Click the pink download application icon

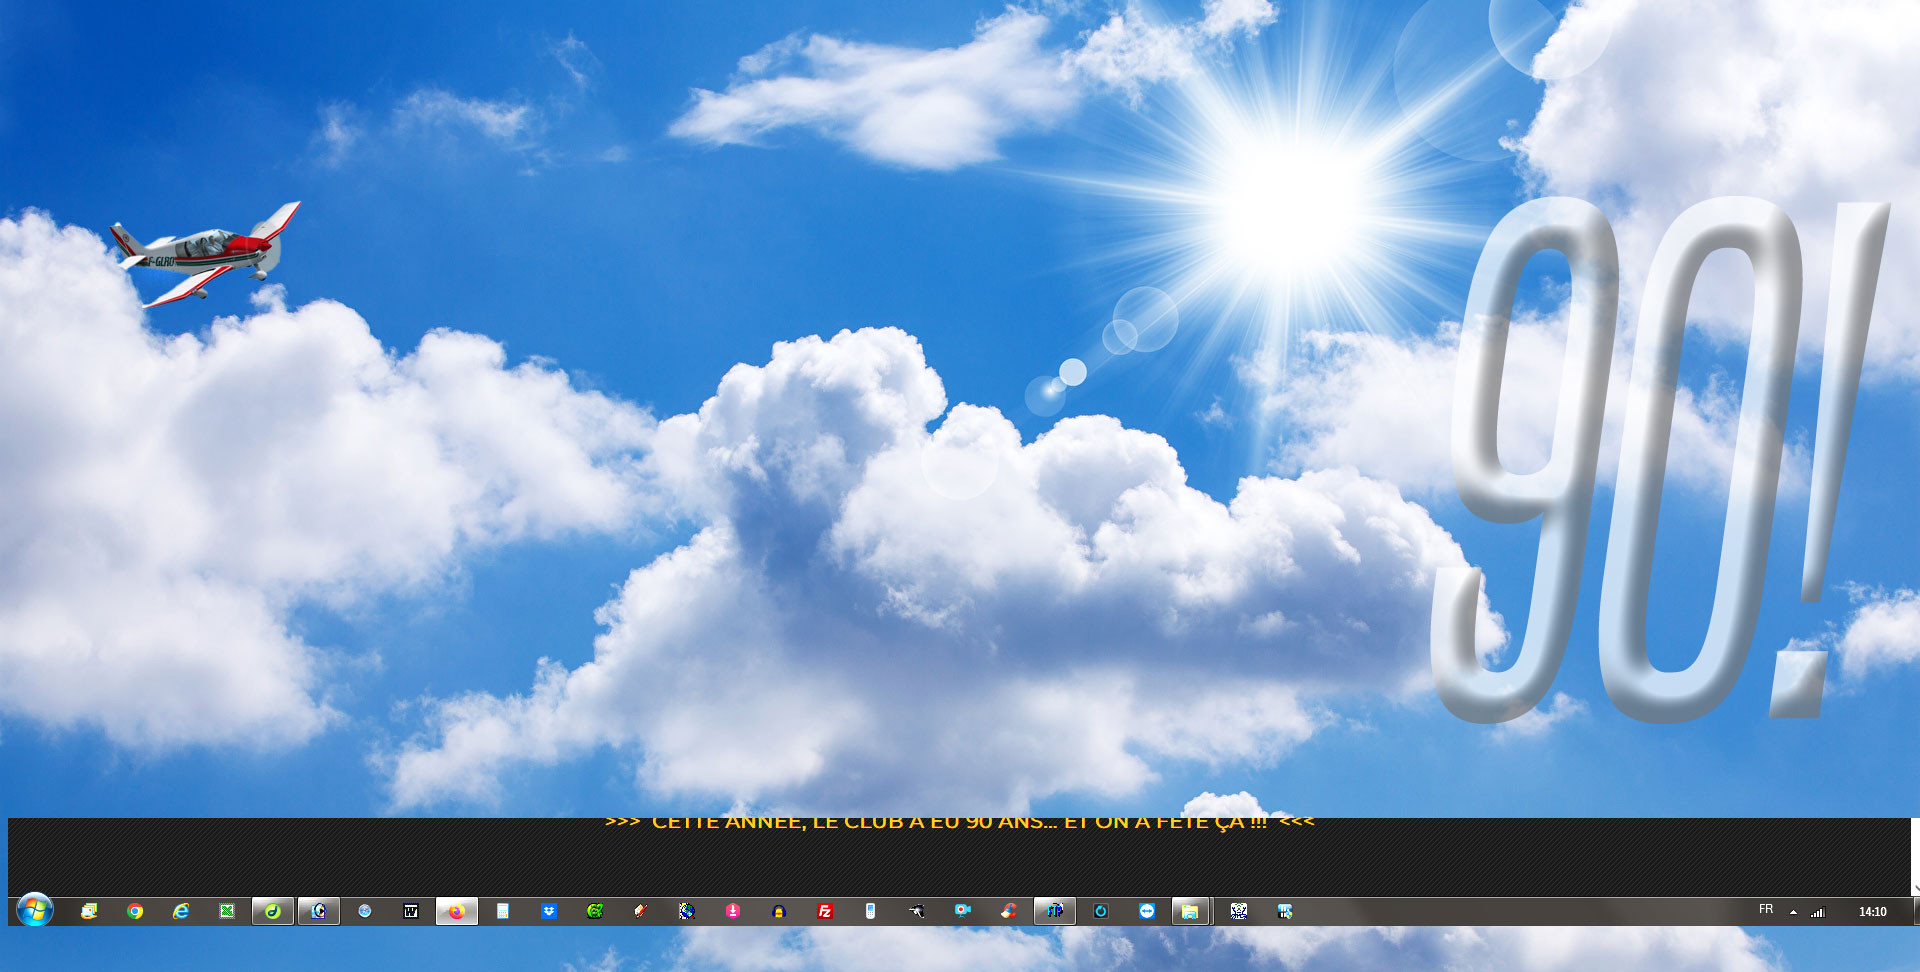(x=733, y=911)
